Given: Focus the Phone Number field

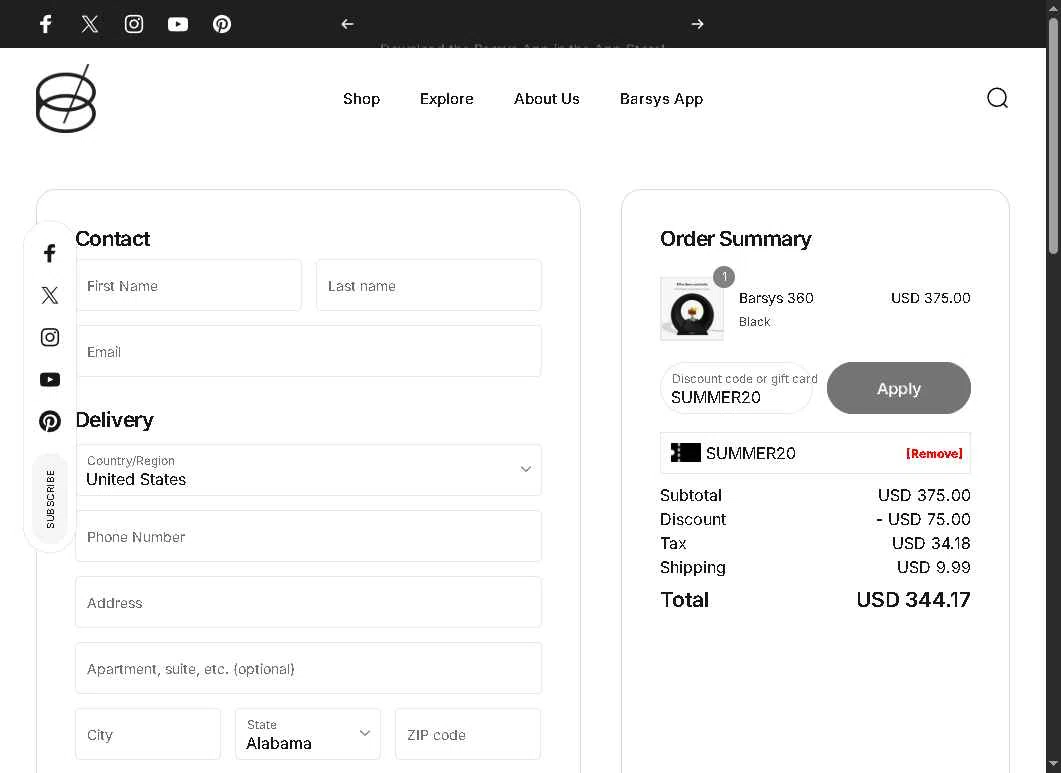Looking at the screenshot, I should pos(309,536).
